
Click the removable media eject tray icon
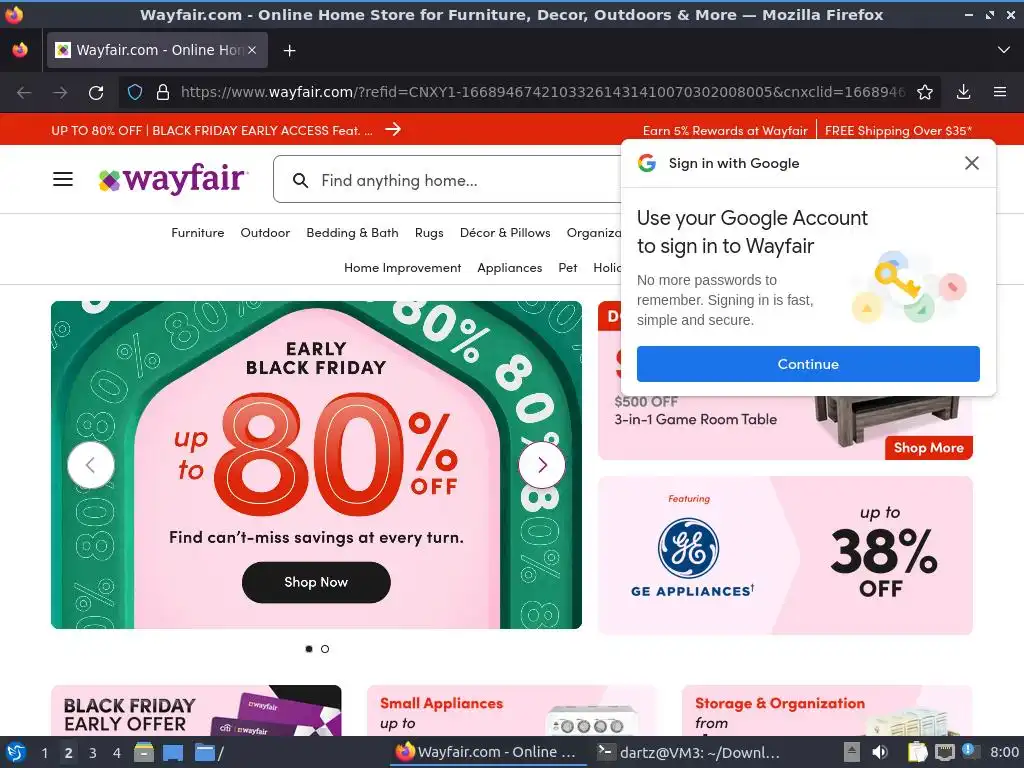point(852,752)
